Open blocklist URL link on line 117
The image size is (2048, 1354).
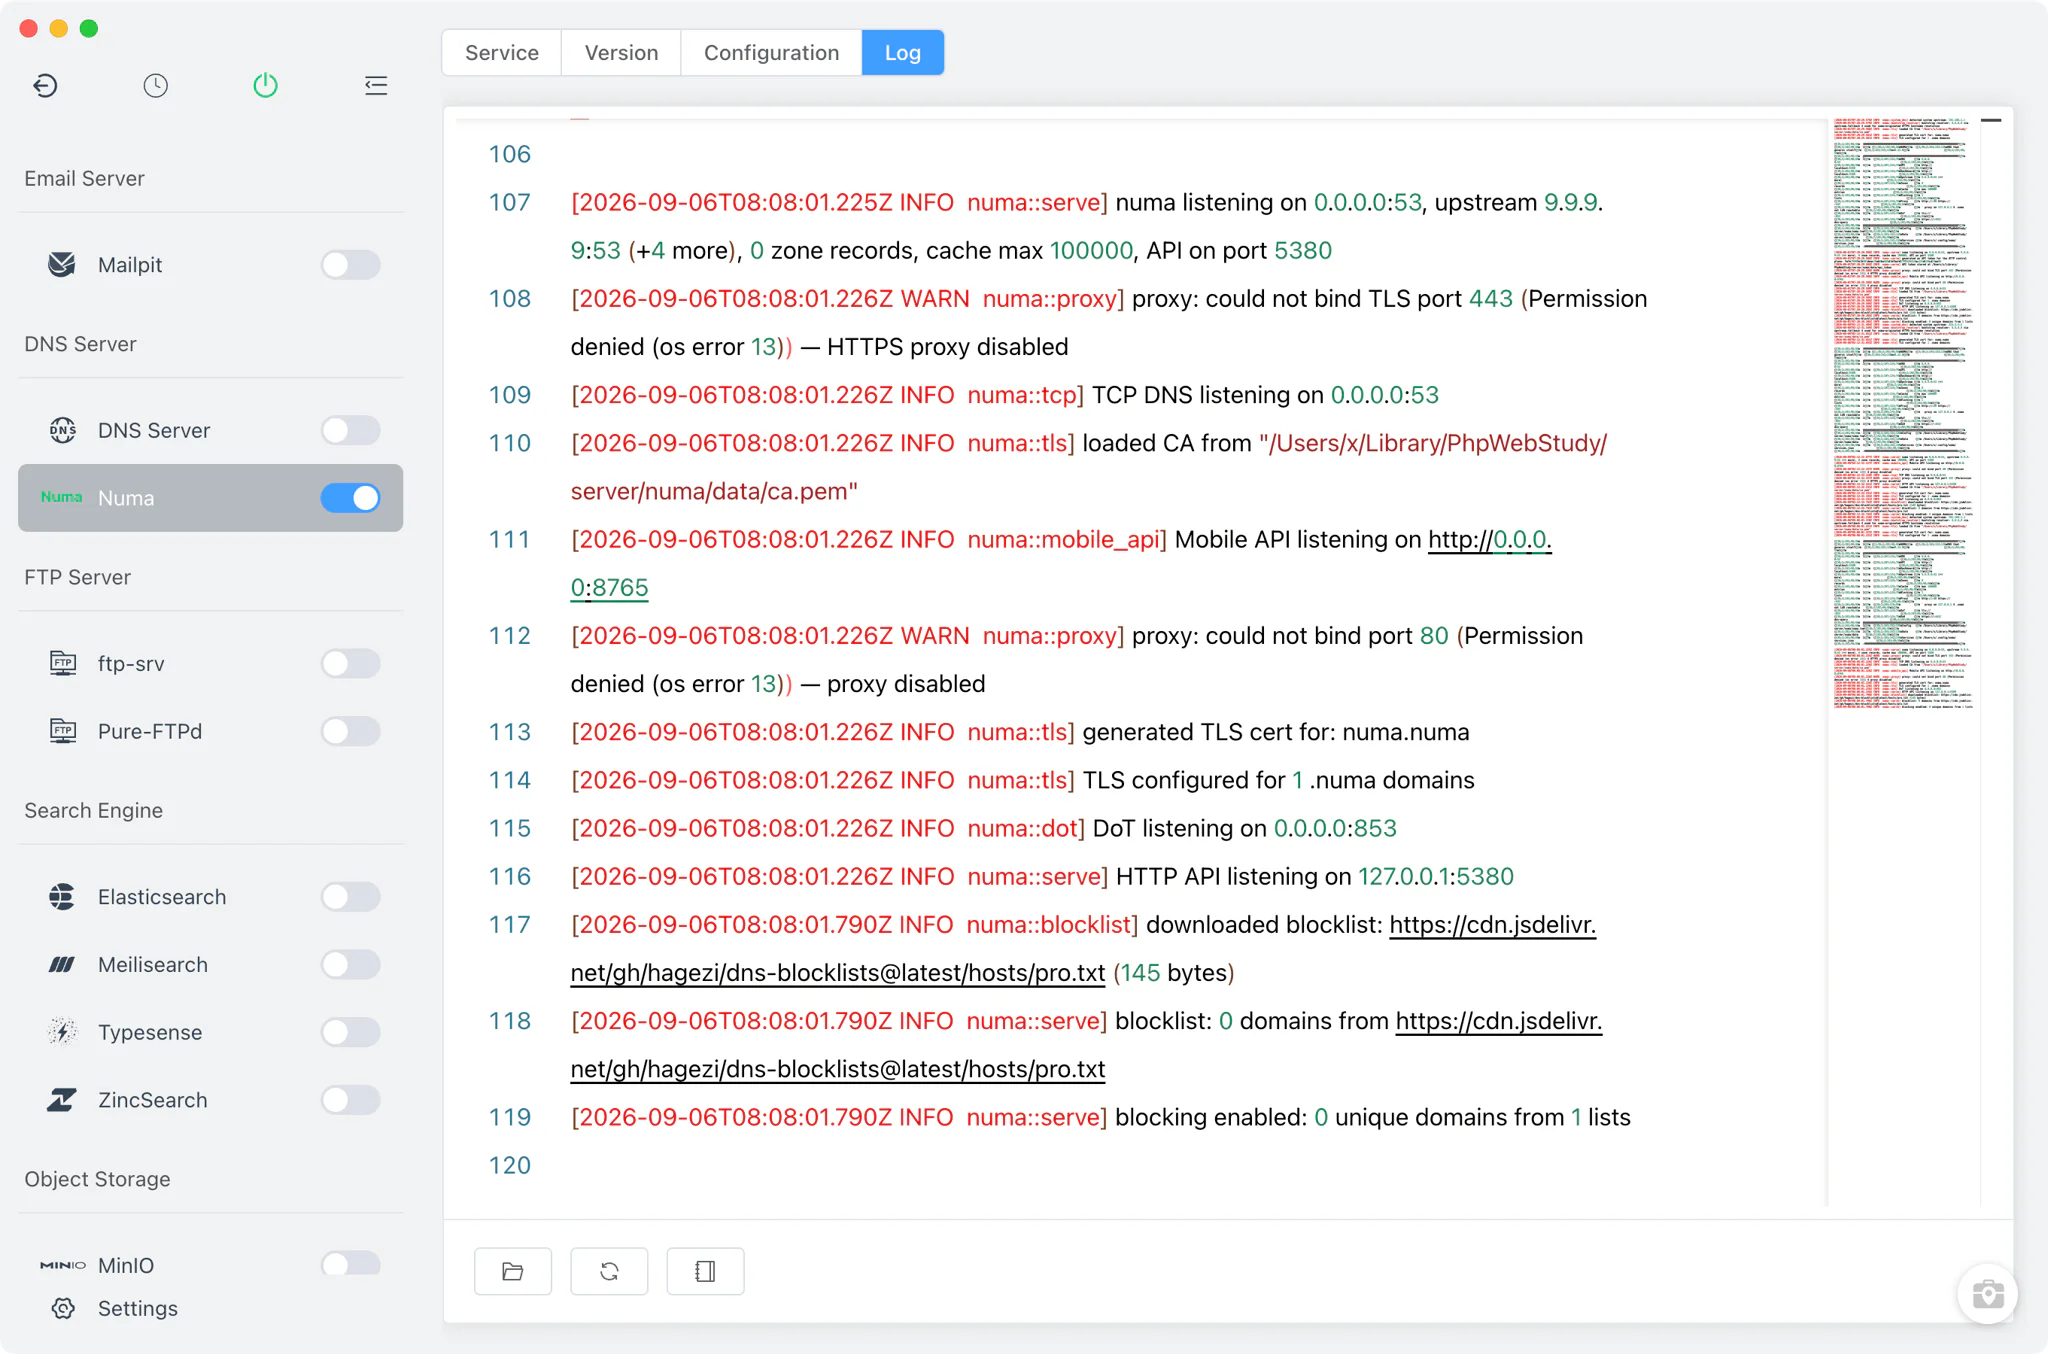coord(1492,925)
